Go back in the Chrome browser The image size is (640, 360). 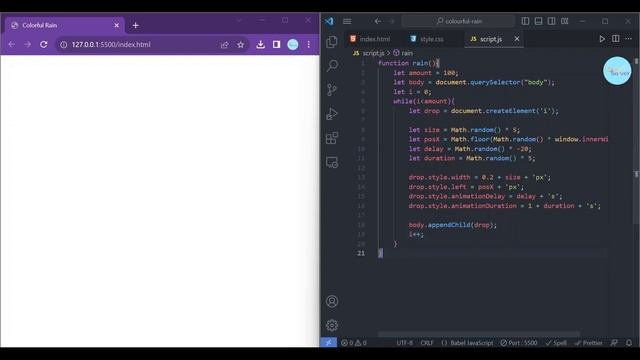(x=11, y=44)
